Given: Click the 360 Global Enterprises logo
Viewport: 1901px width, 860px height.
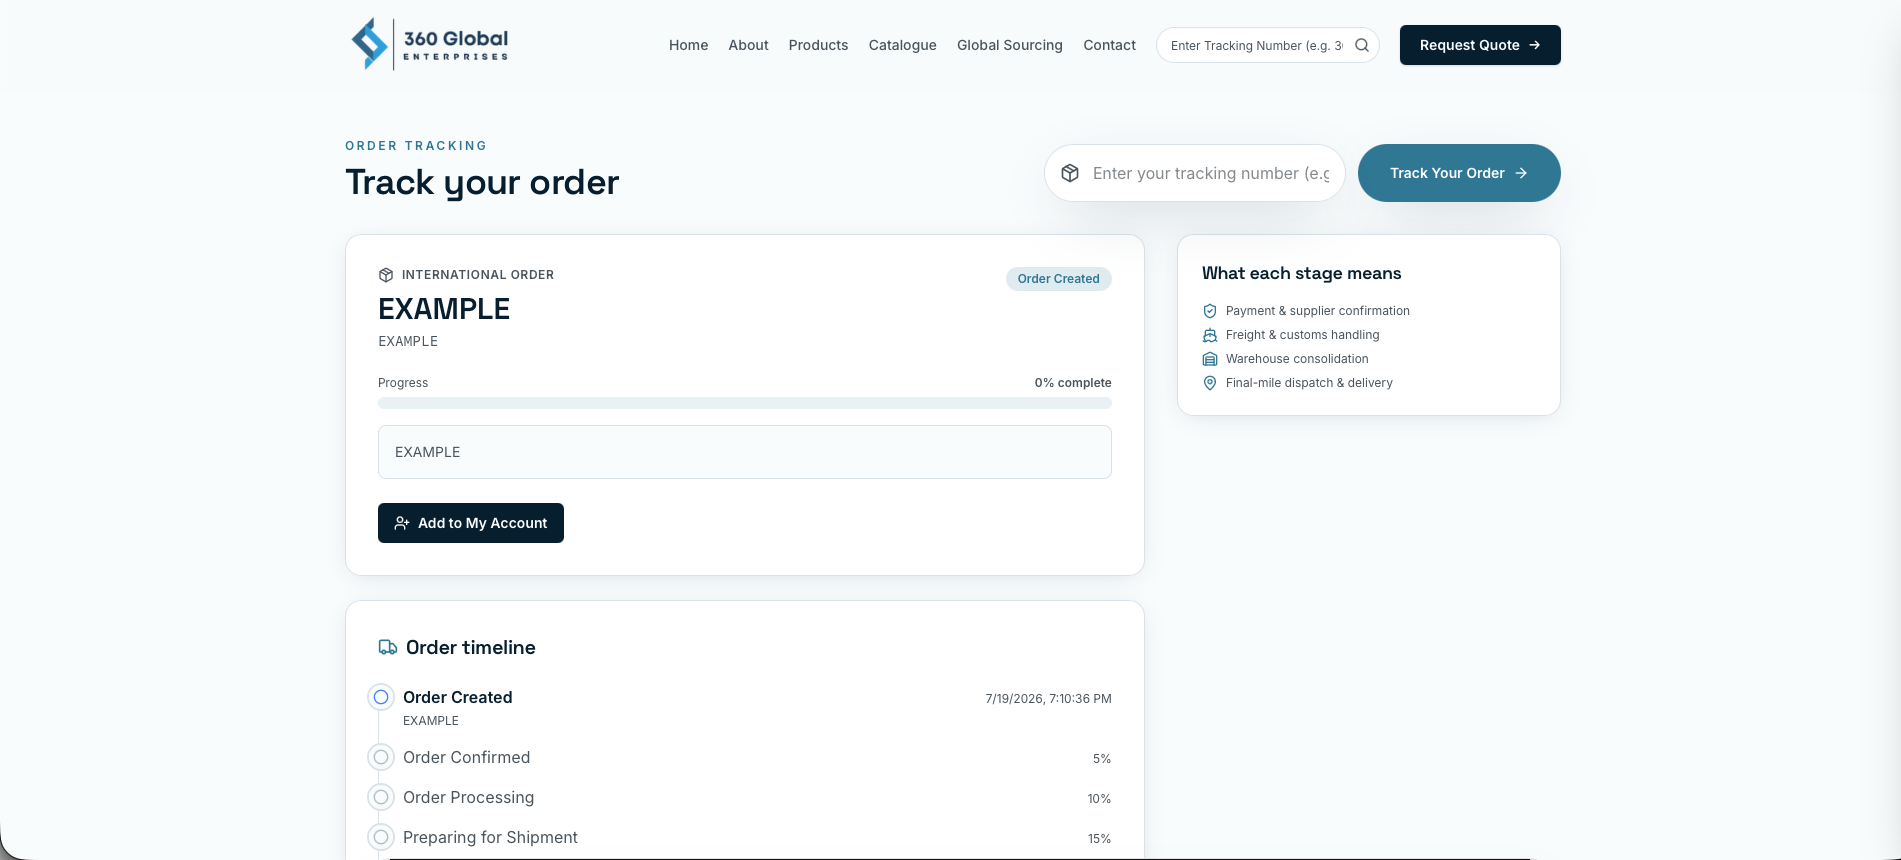Looking at the screenshot, I should 430,44.
